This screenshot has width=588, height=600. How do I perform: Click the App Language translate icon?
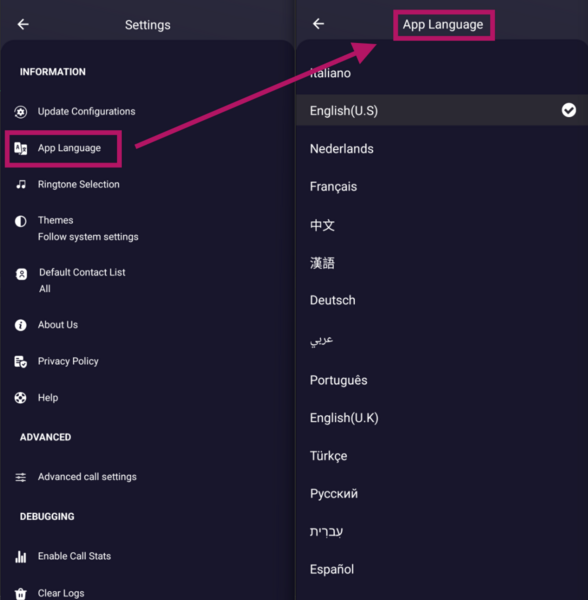pyautogui.click(x=21, y=148)
